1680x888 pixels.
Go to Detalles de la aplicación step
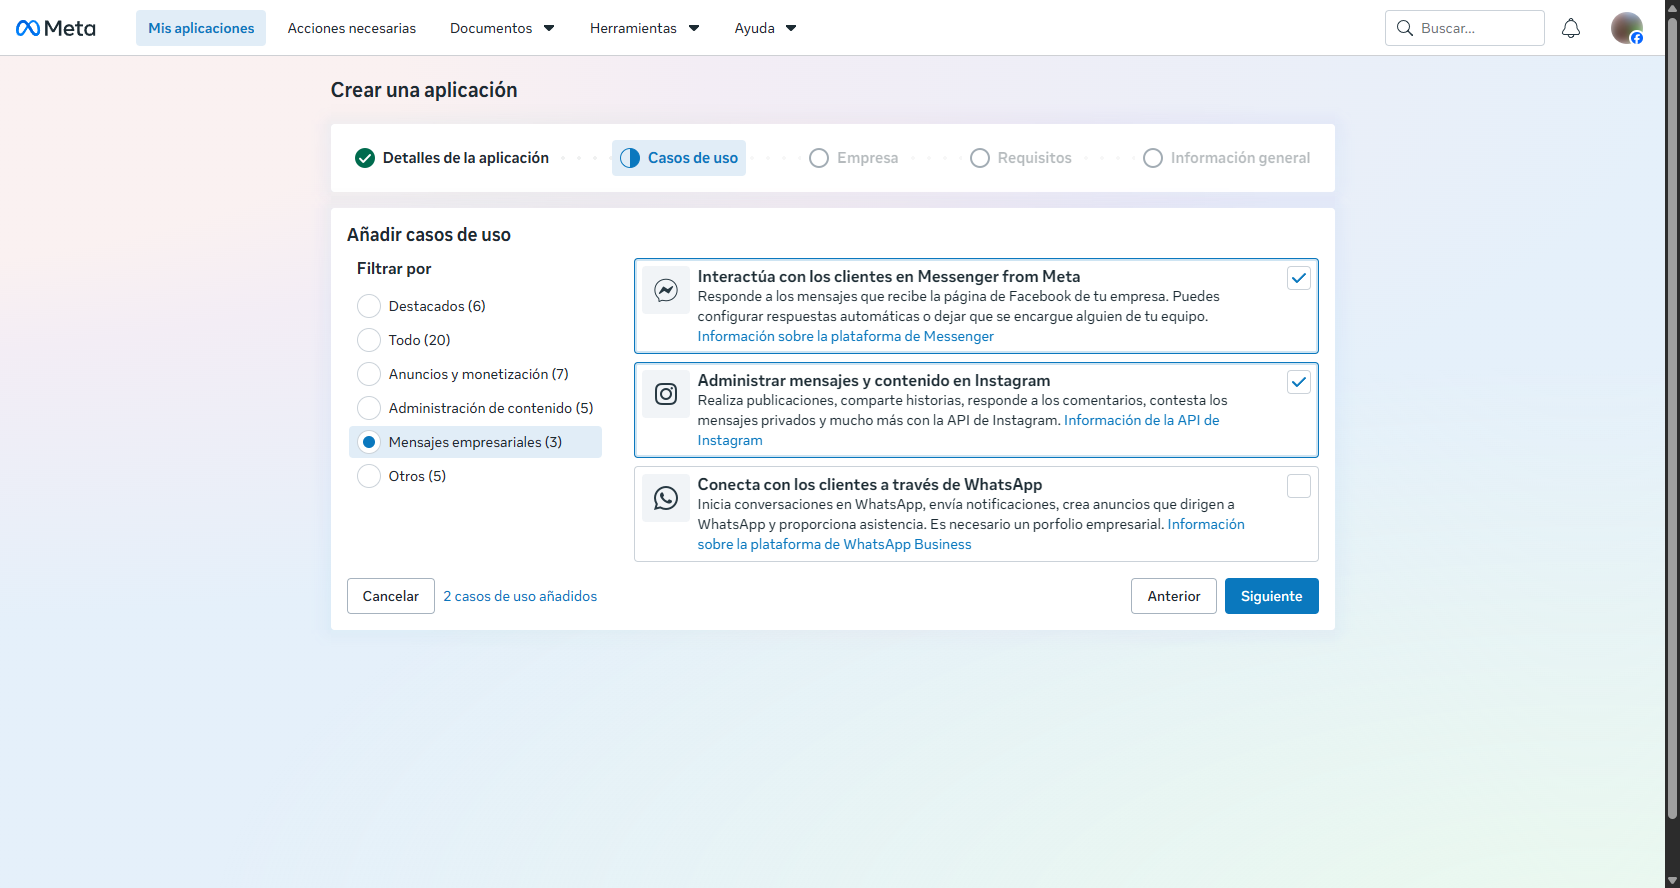[x=452, y=158]
